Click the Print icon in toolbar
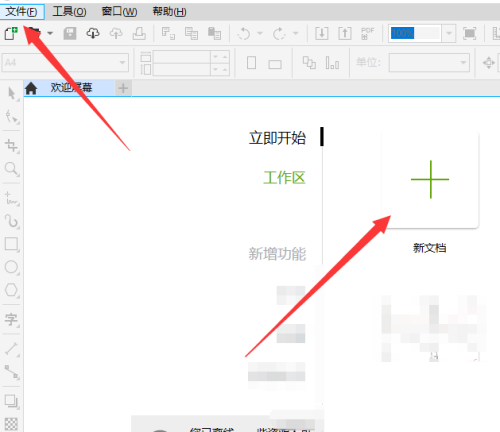Image resolution: width=500 pixels, height=432 pixels. 139,33
